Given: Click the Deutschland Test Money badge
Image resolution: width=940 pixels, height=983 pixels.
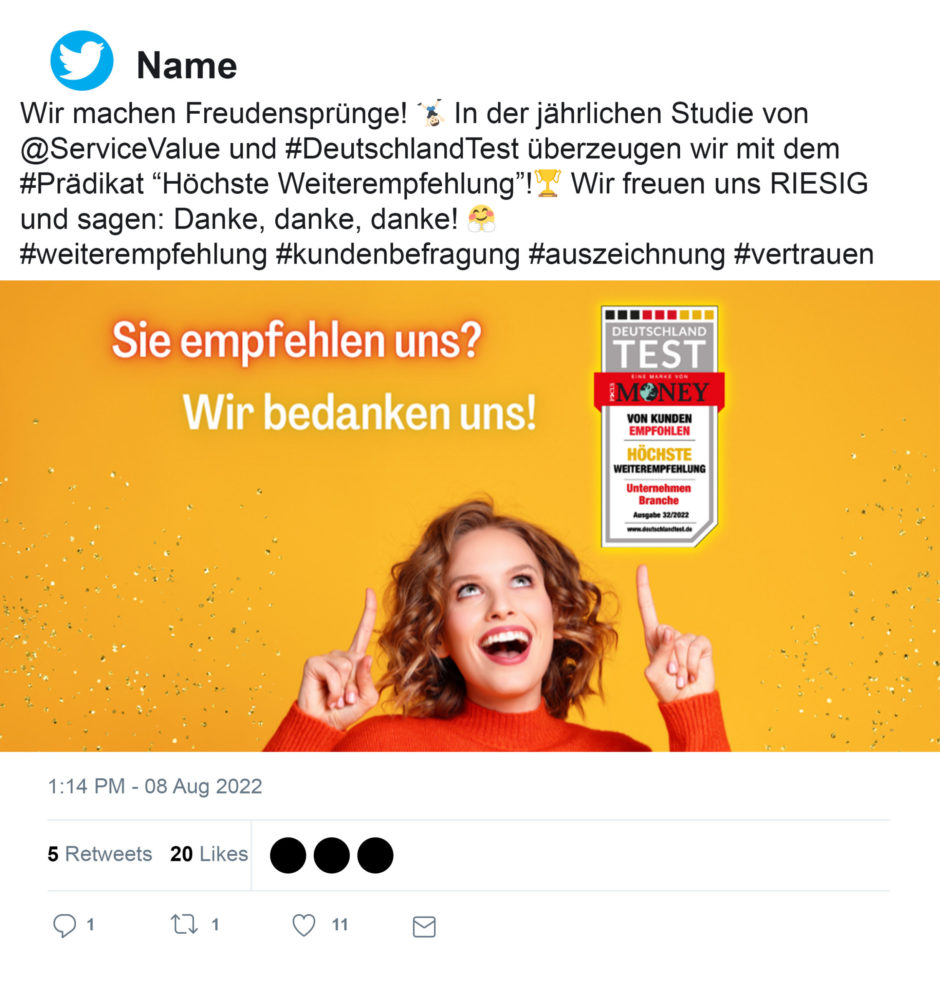Looking at the screenshot, I should [659, 426].
